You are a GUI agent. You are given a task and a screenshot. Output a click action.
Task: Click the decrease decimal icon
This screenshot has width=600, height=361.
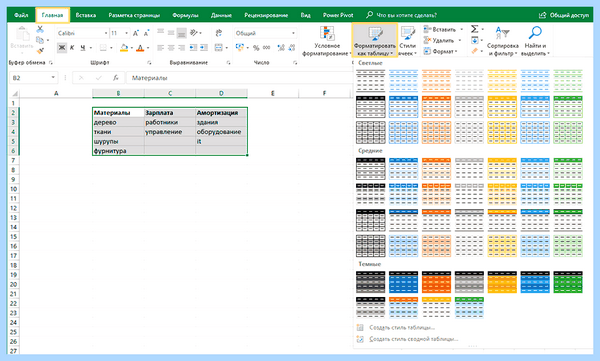[x=292, y=48]
